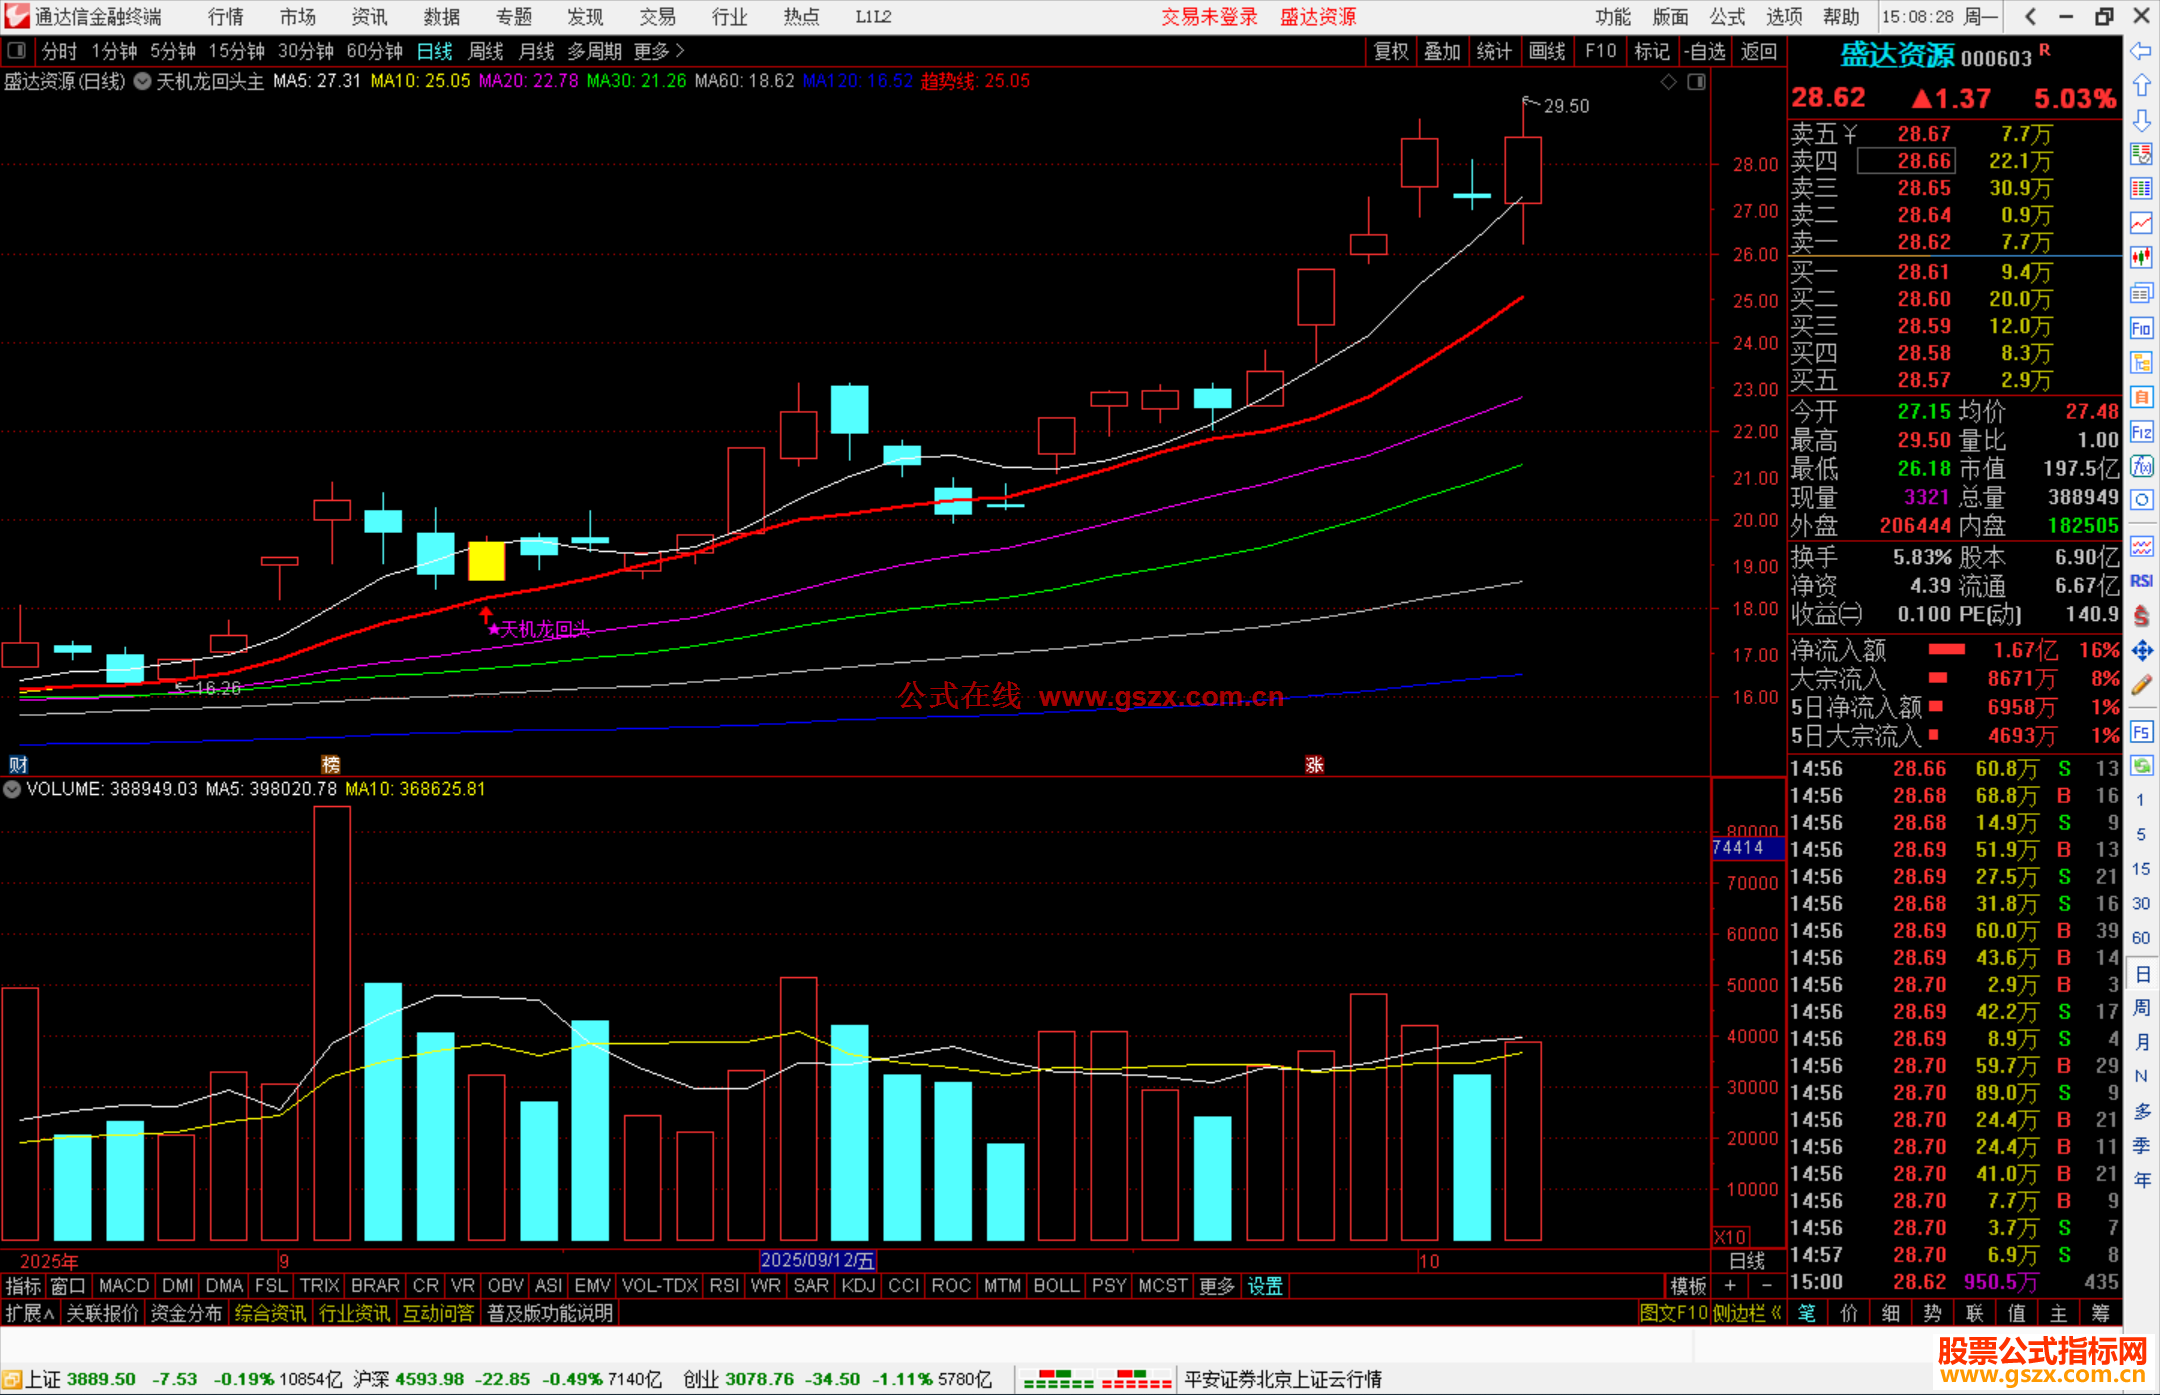Click the f(x) formula icon
Viewport: 2160px width, 1395px height.
pos(2141,466)
